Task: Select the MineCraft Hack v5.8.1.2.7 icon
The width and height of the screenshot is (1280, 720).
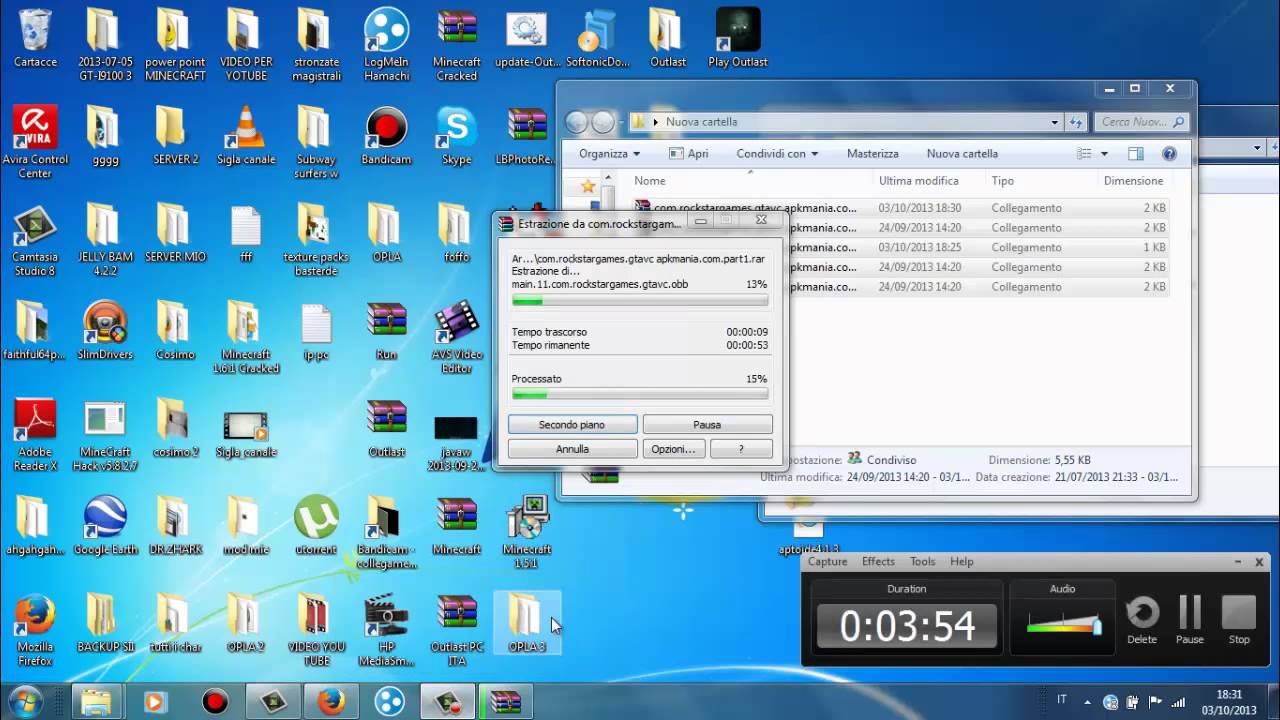Action: [x=105, y=435]
